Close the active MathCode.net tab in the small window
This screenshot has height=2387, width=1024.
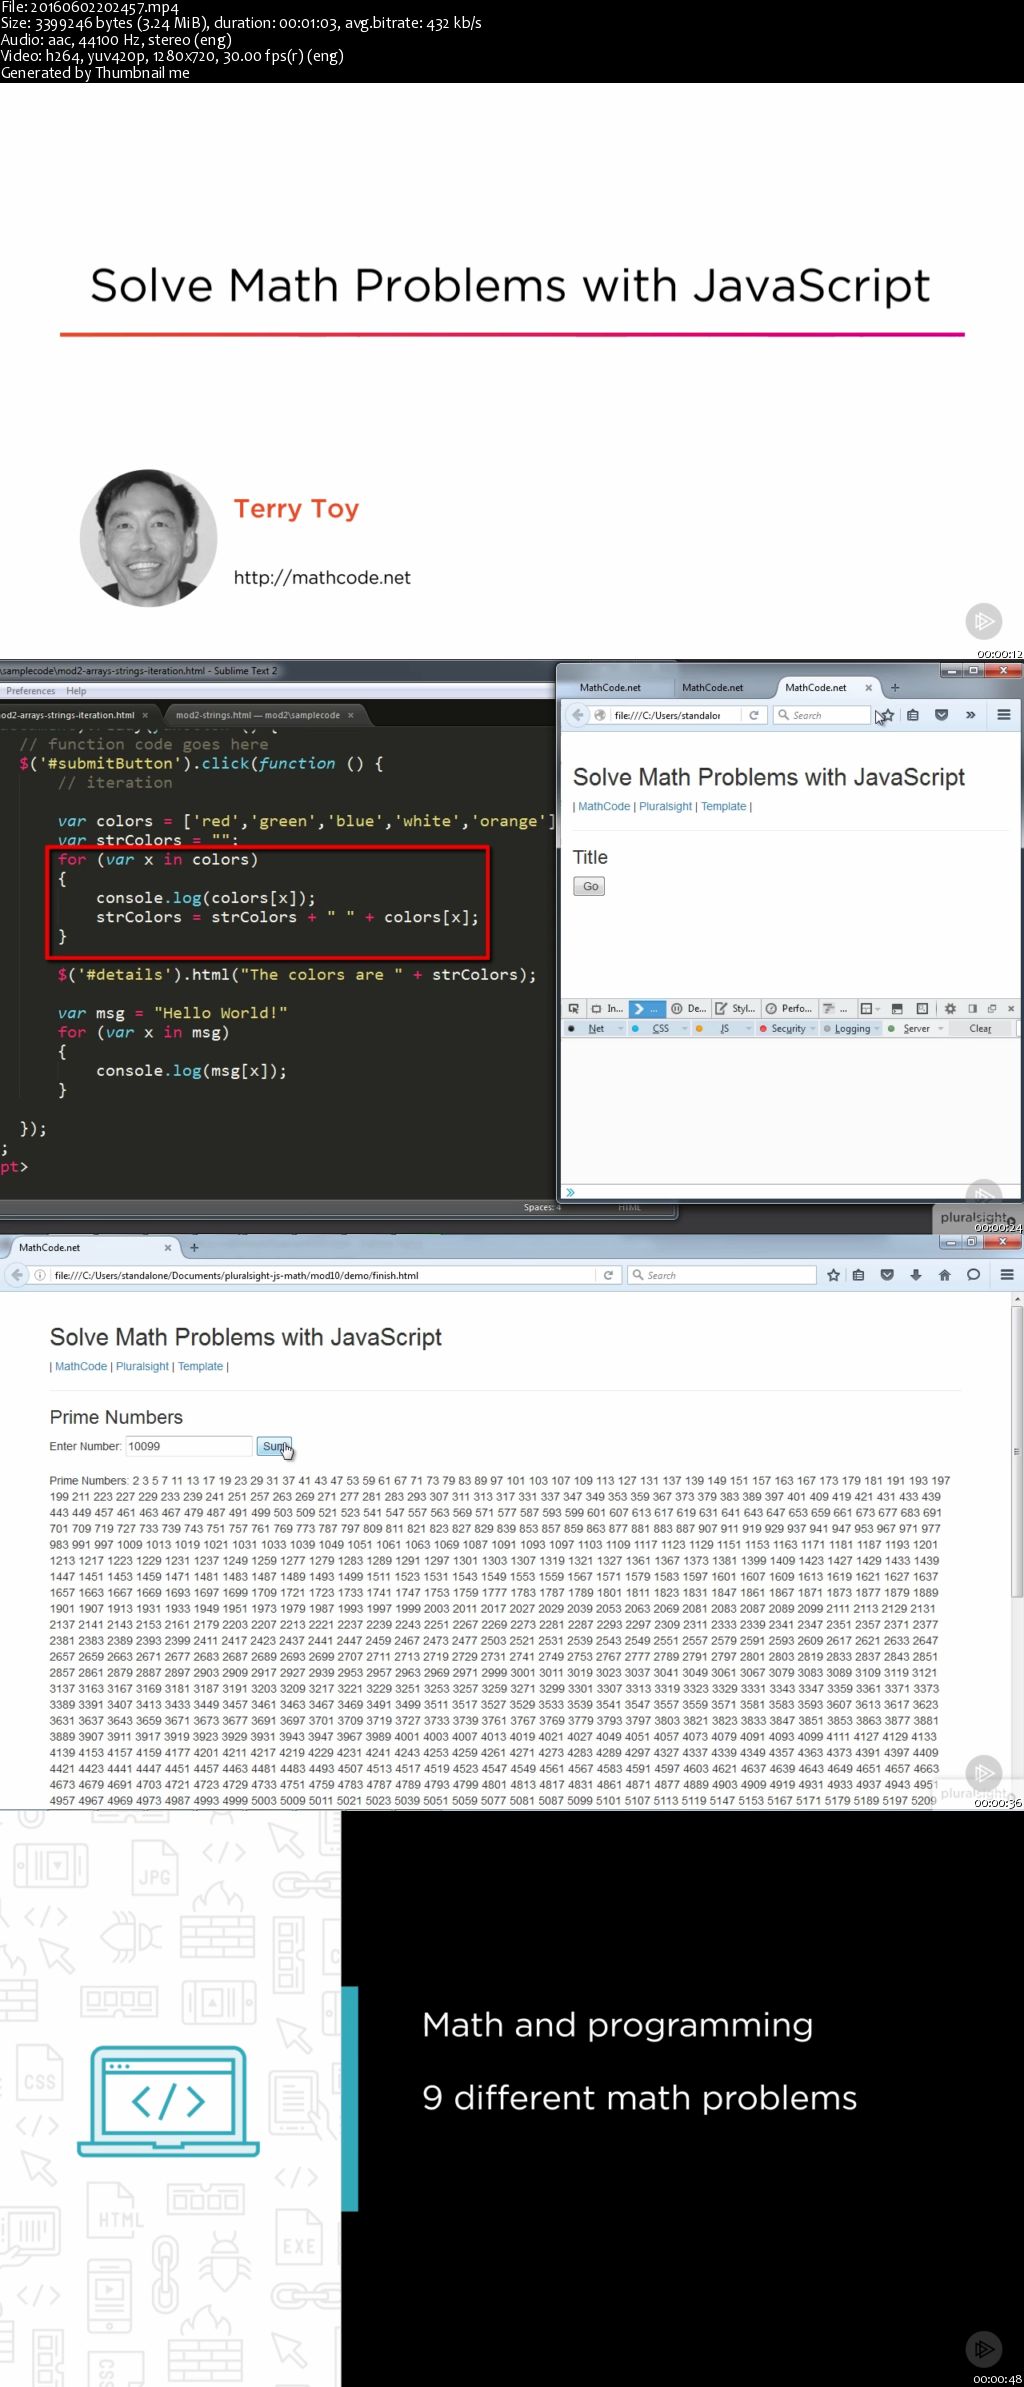pyautogui.click(x=869, y=687)
